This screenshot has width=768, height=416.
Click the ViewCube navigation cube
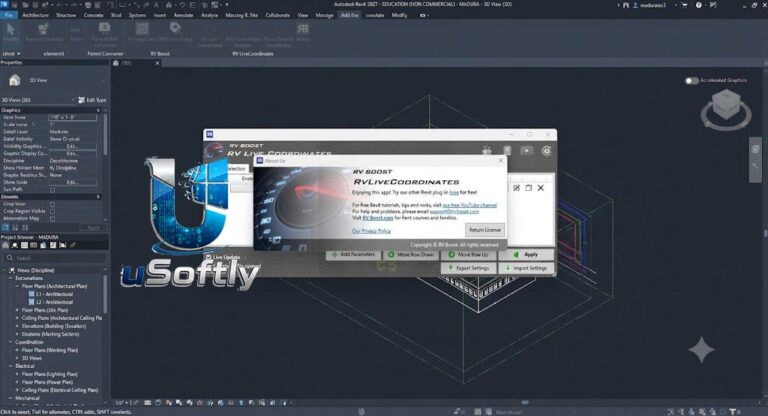tap(725, 104)
